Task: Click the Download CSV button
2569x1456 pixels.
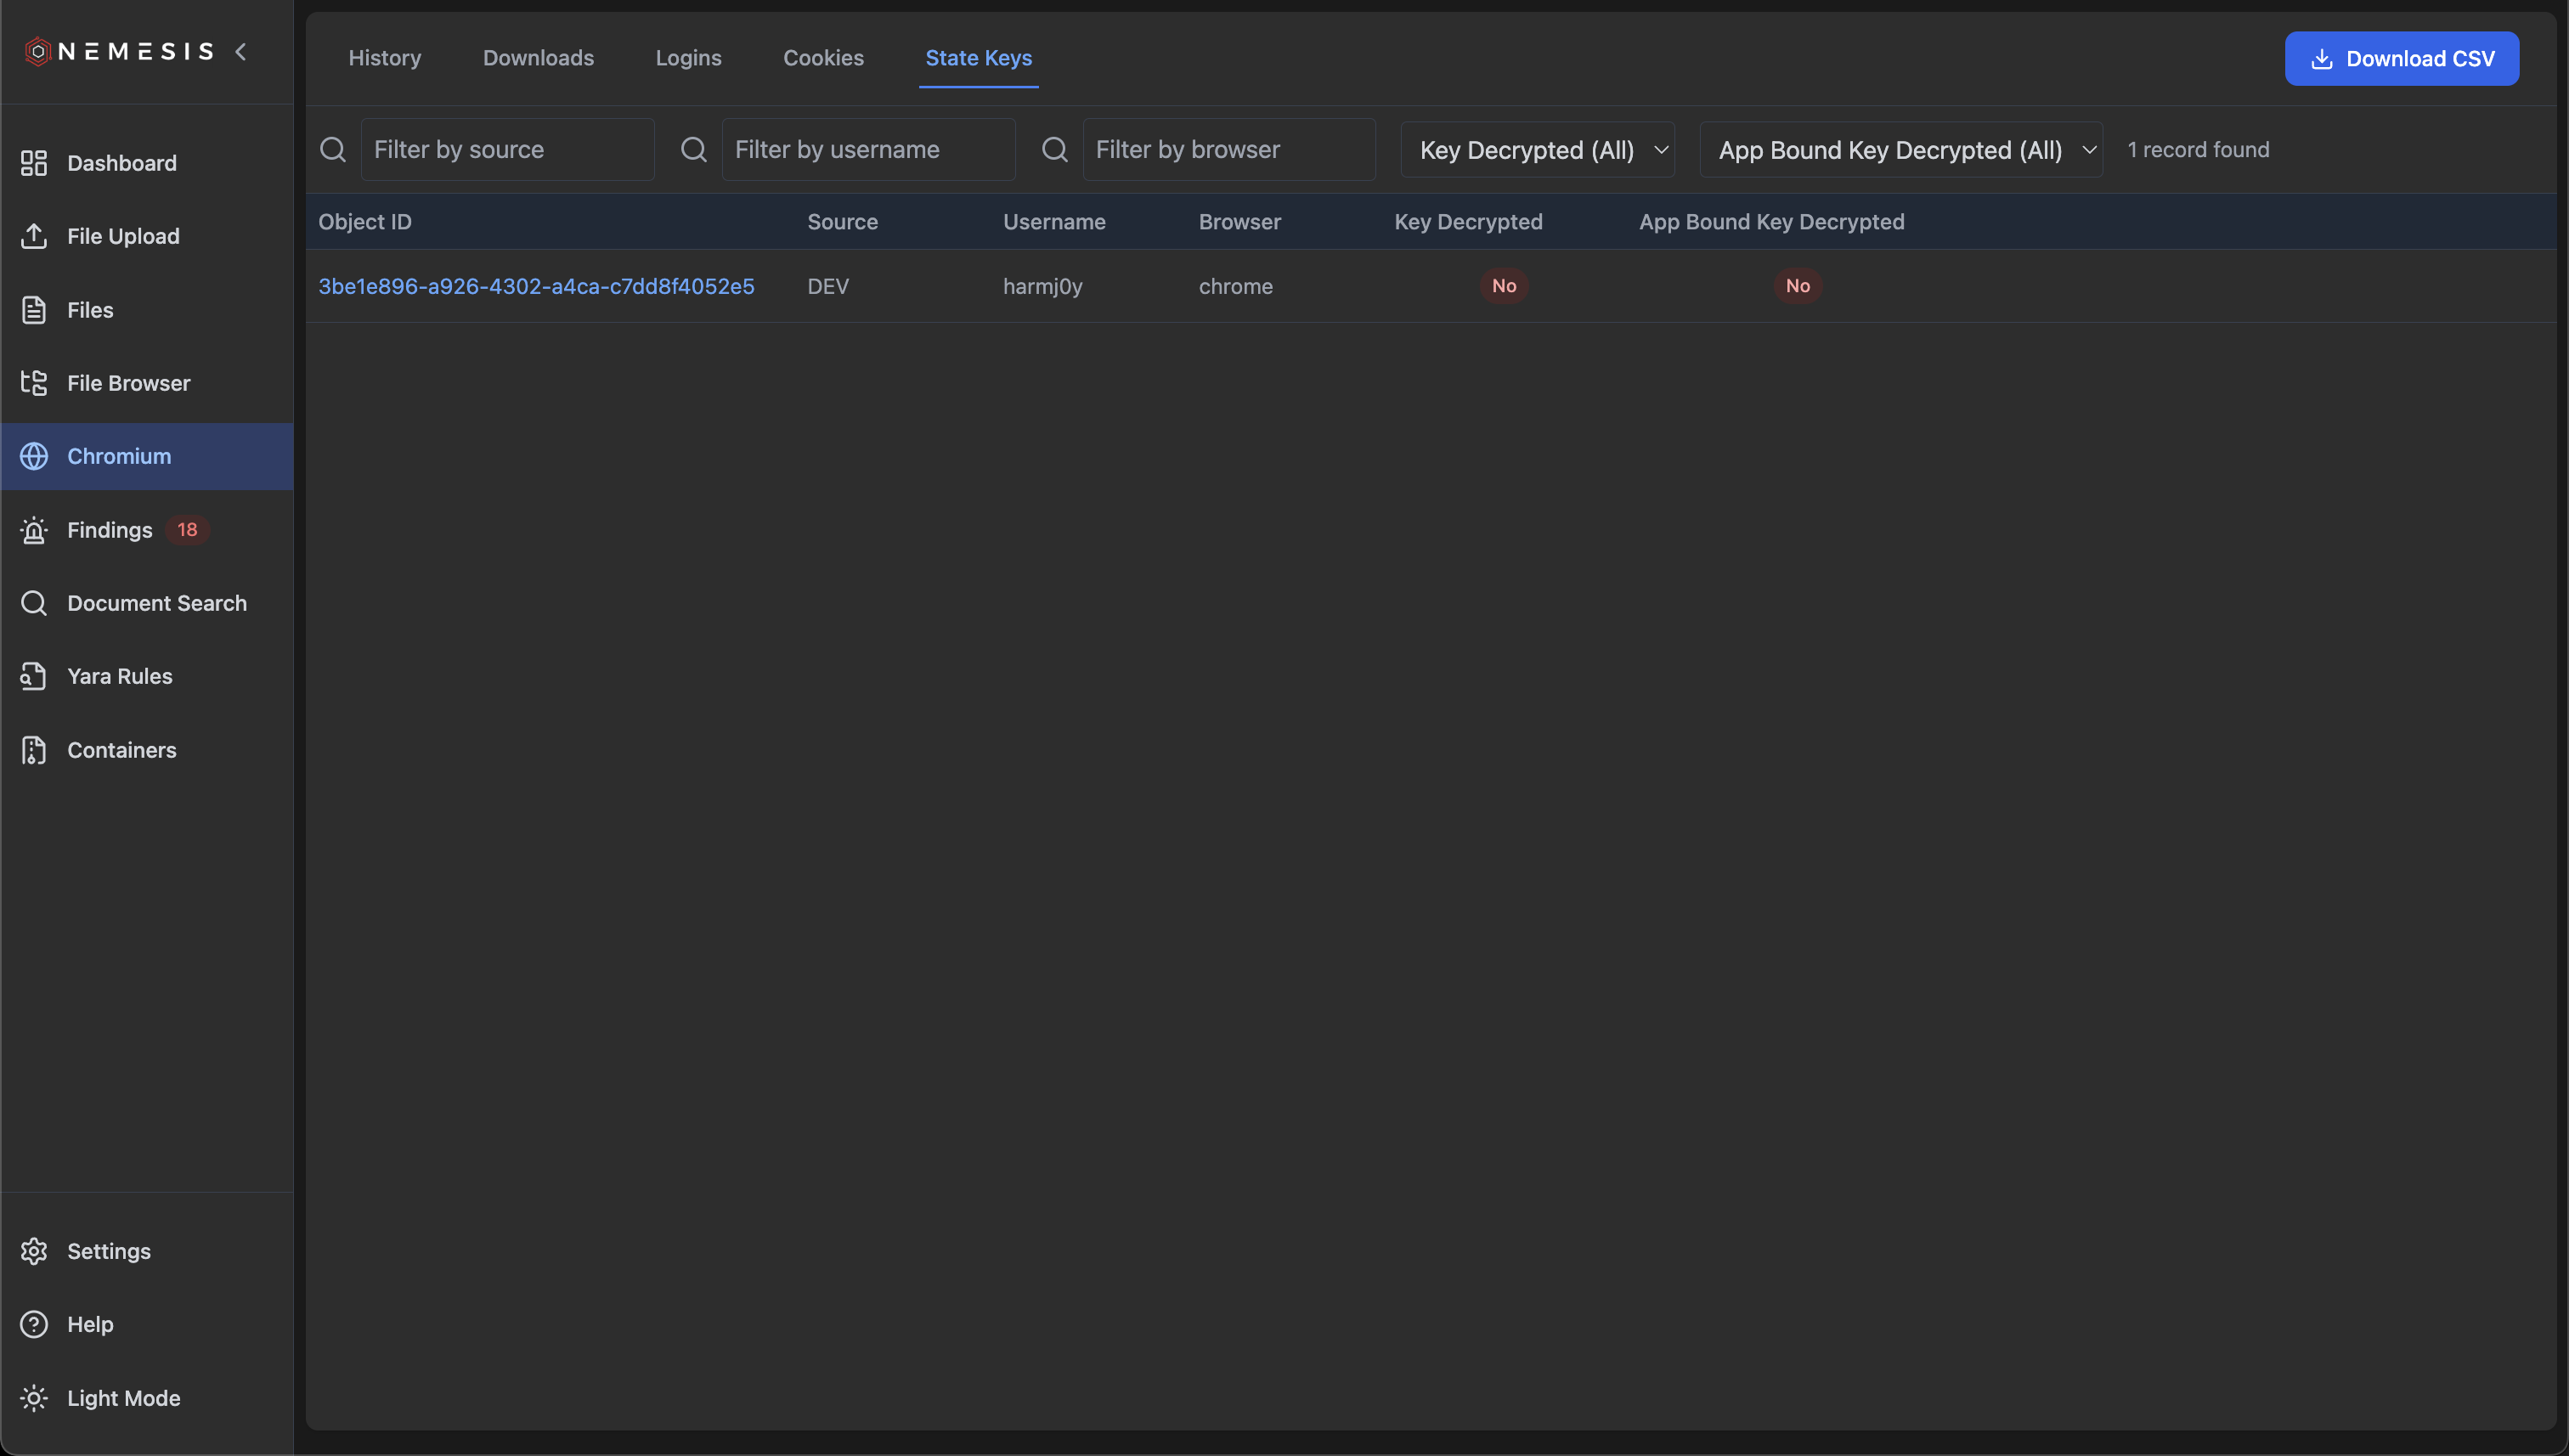Action: pyautogui.click(x=2402, y=58)
